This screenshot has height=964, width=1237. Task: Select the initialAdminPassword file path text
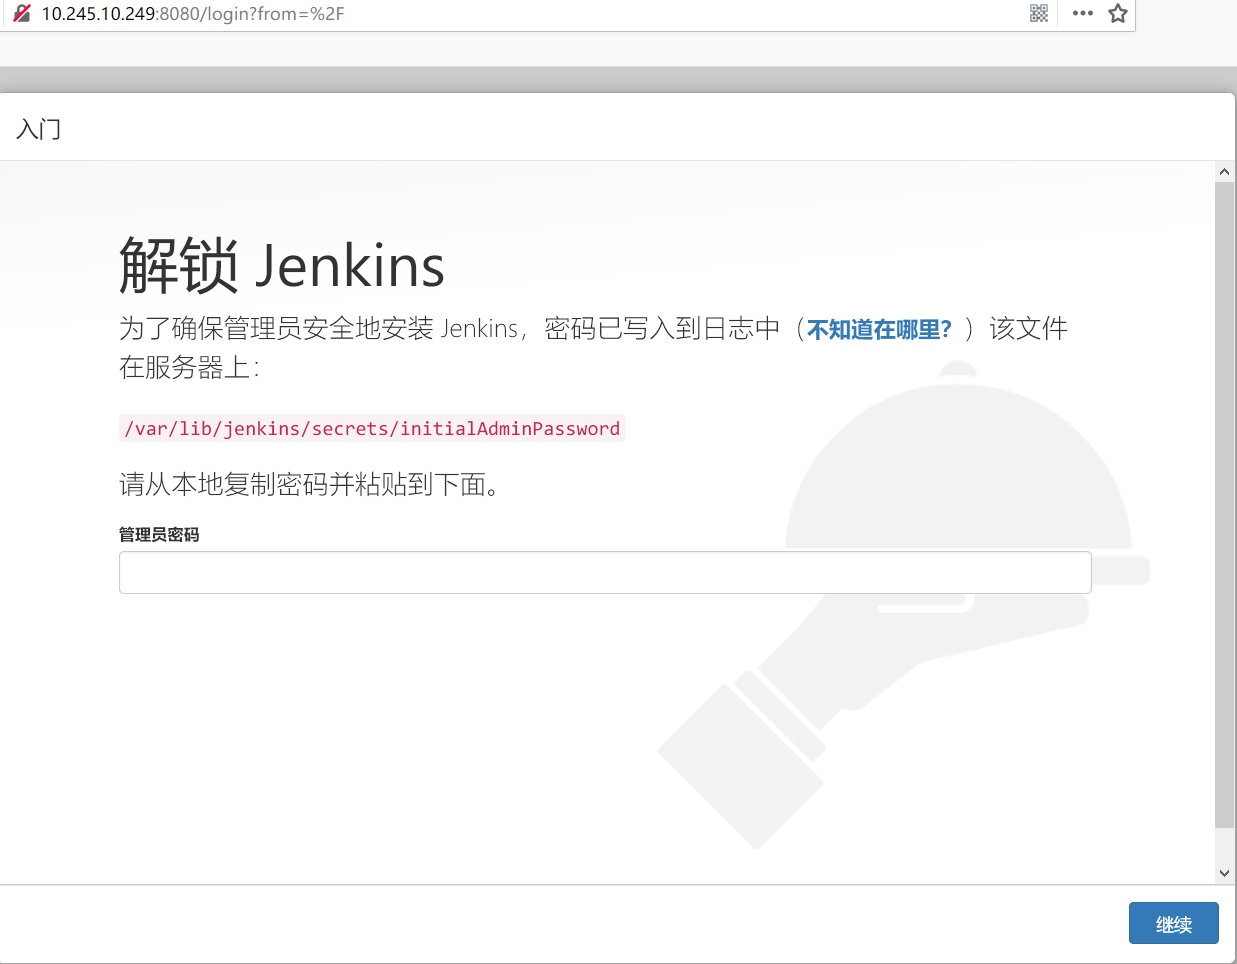click(x=372, y=428)
